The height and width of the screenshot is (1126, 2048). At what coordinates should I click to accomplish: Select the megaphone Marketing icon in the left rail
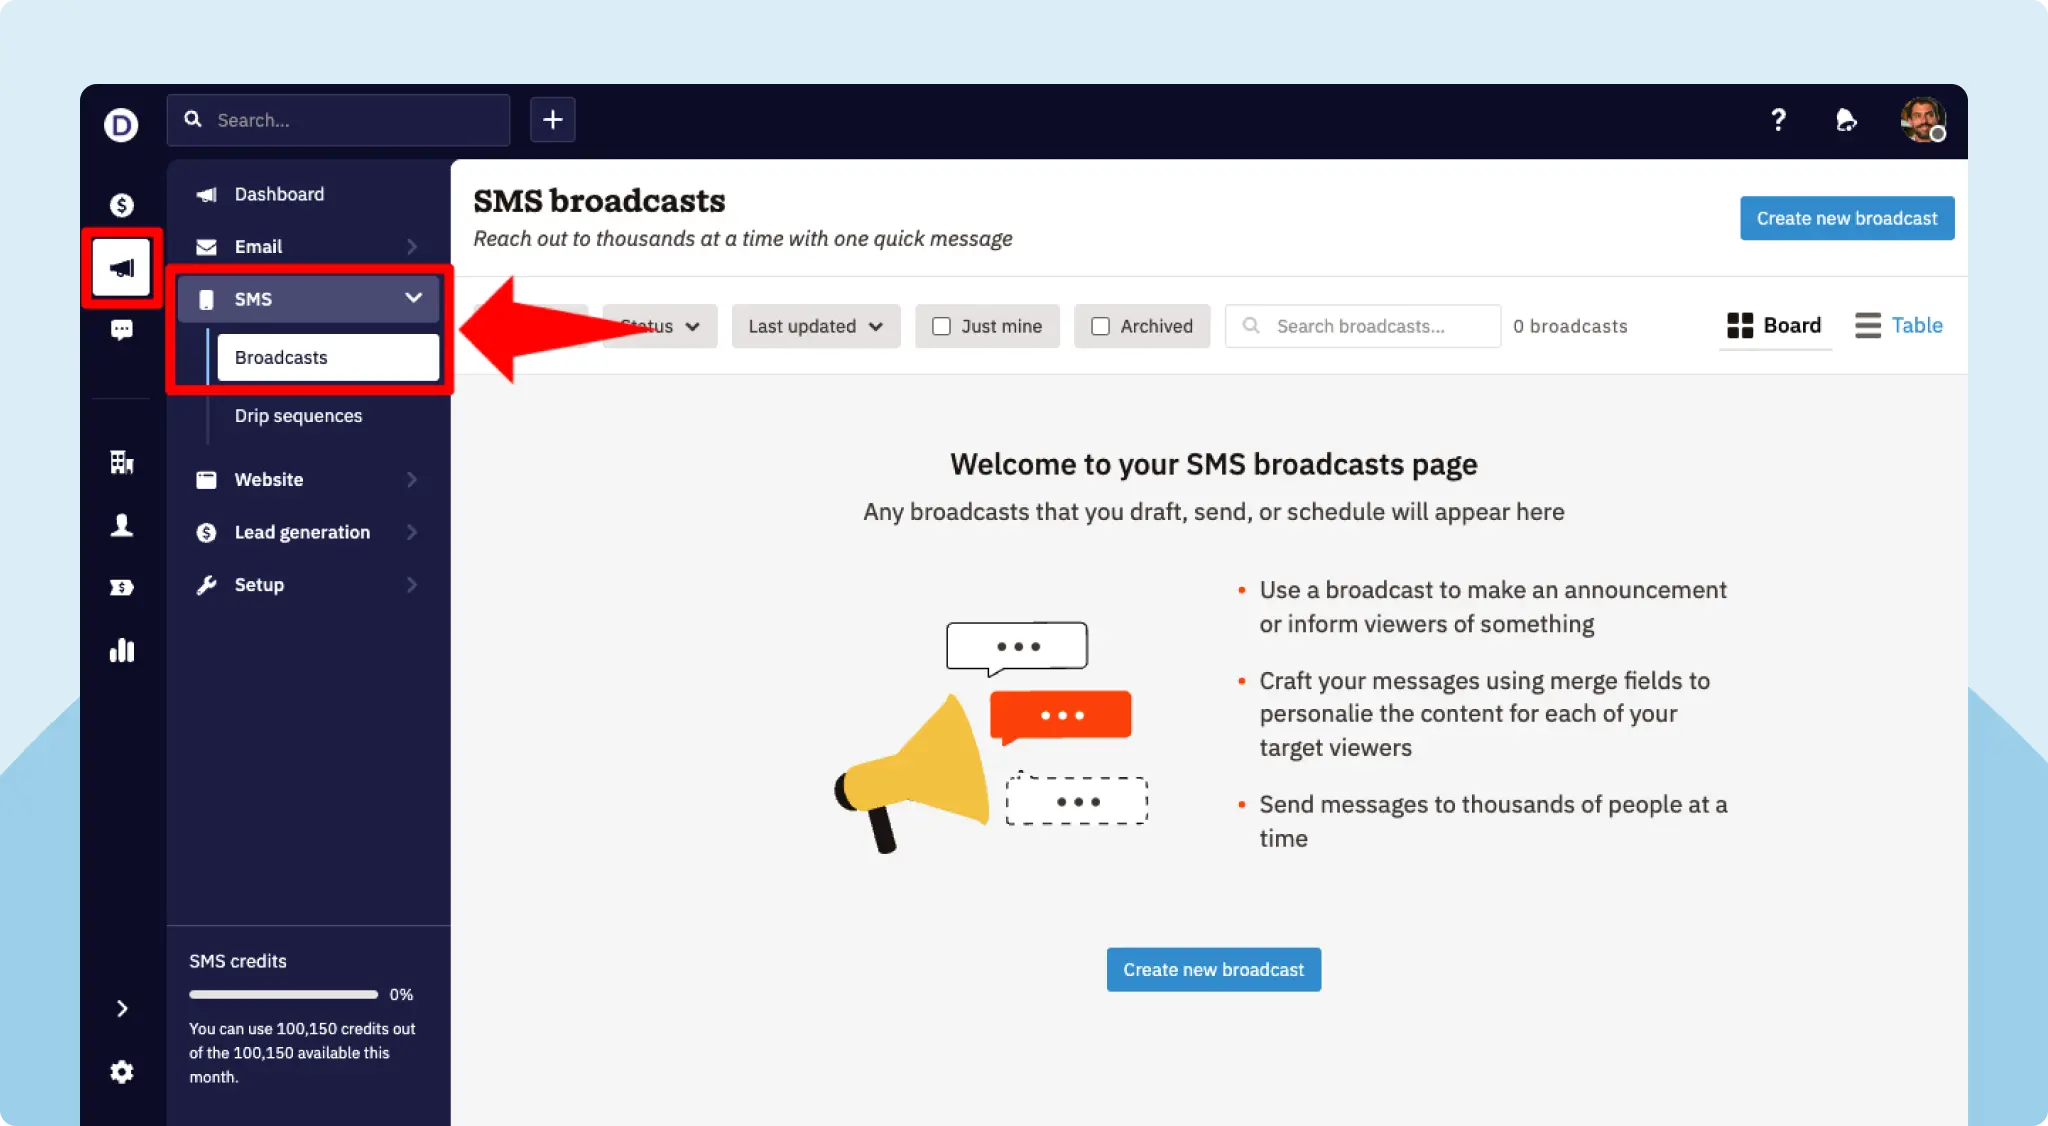tap(121, 266)
